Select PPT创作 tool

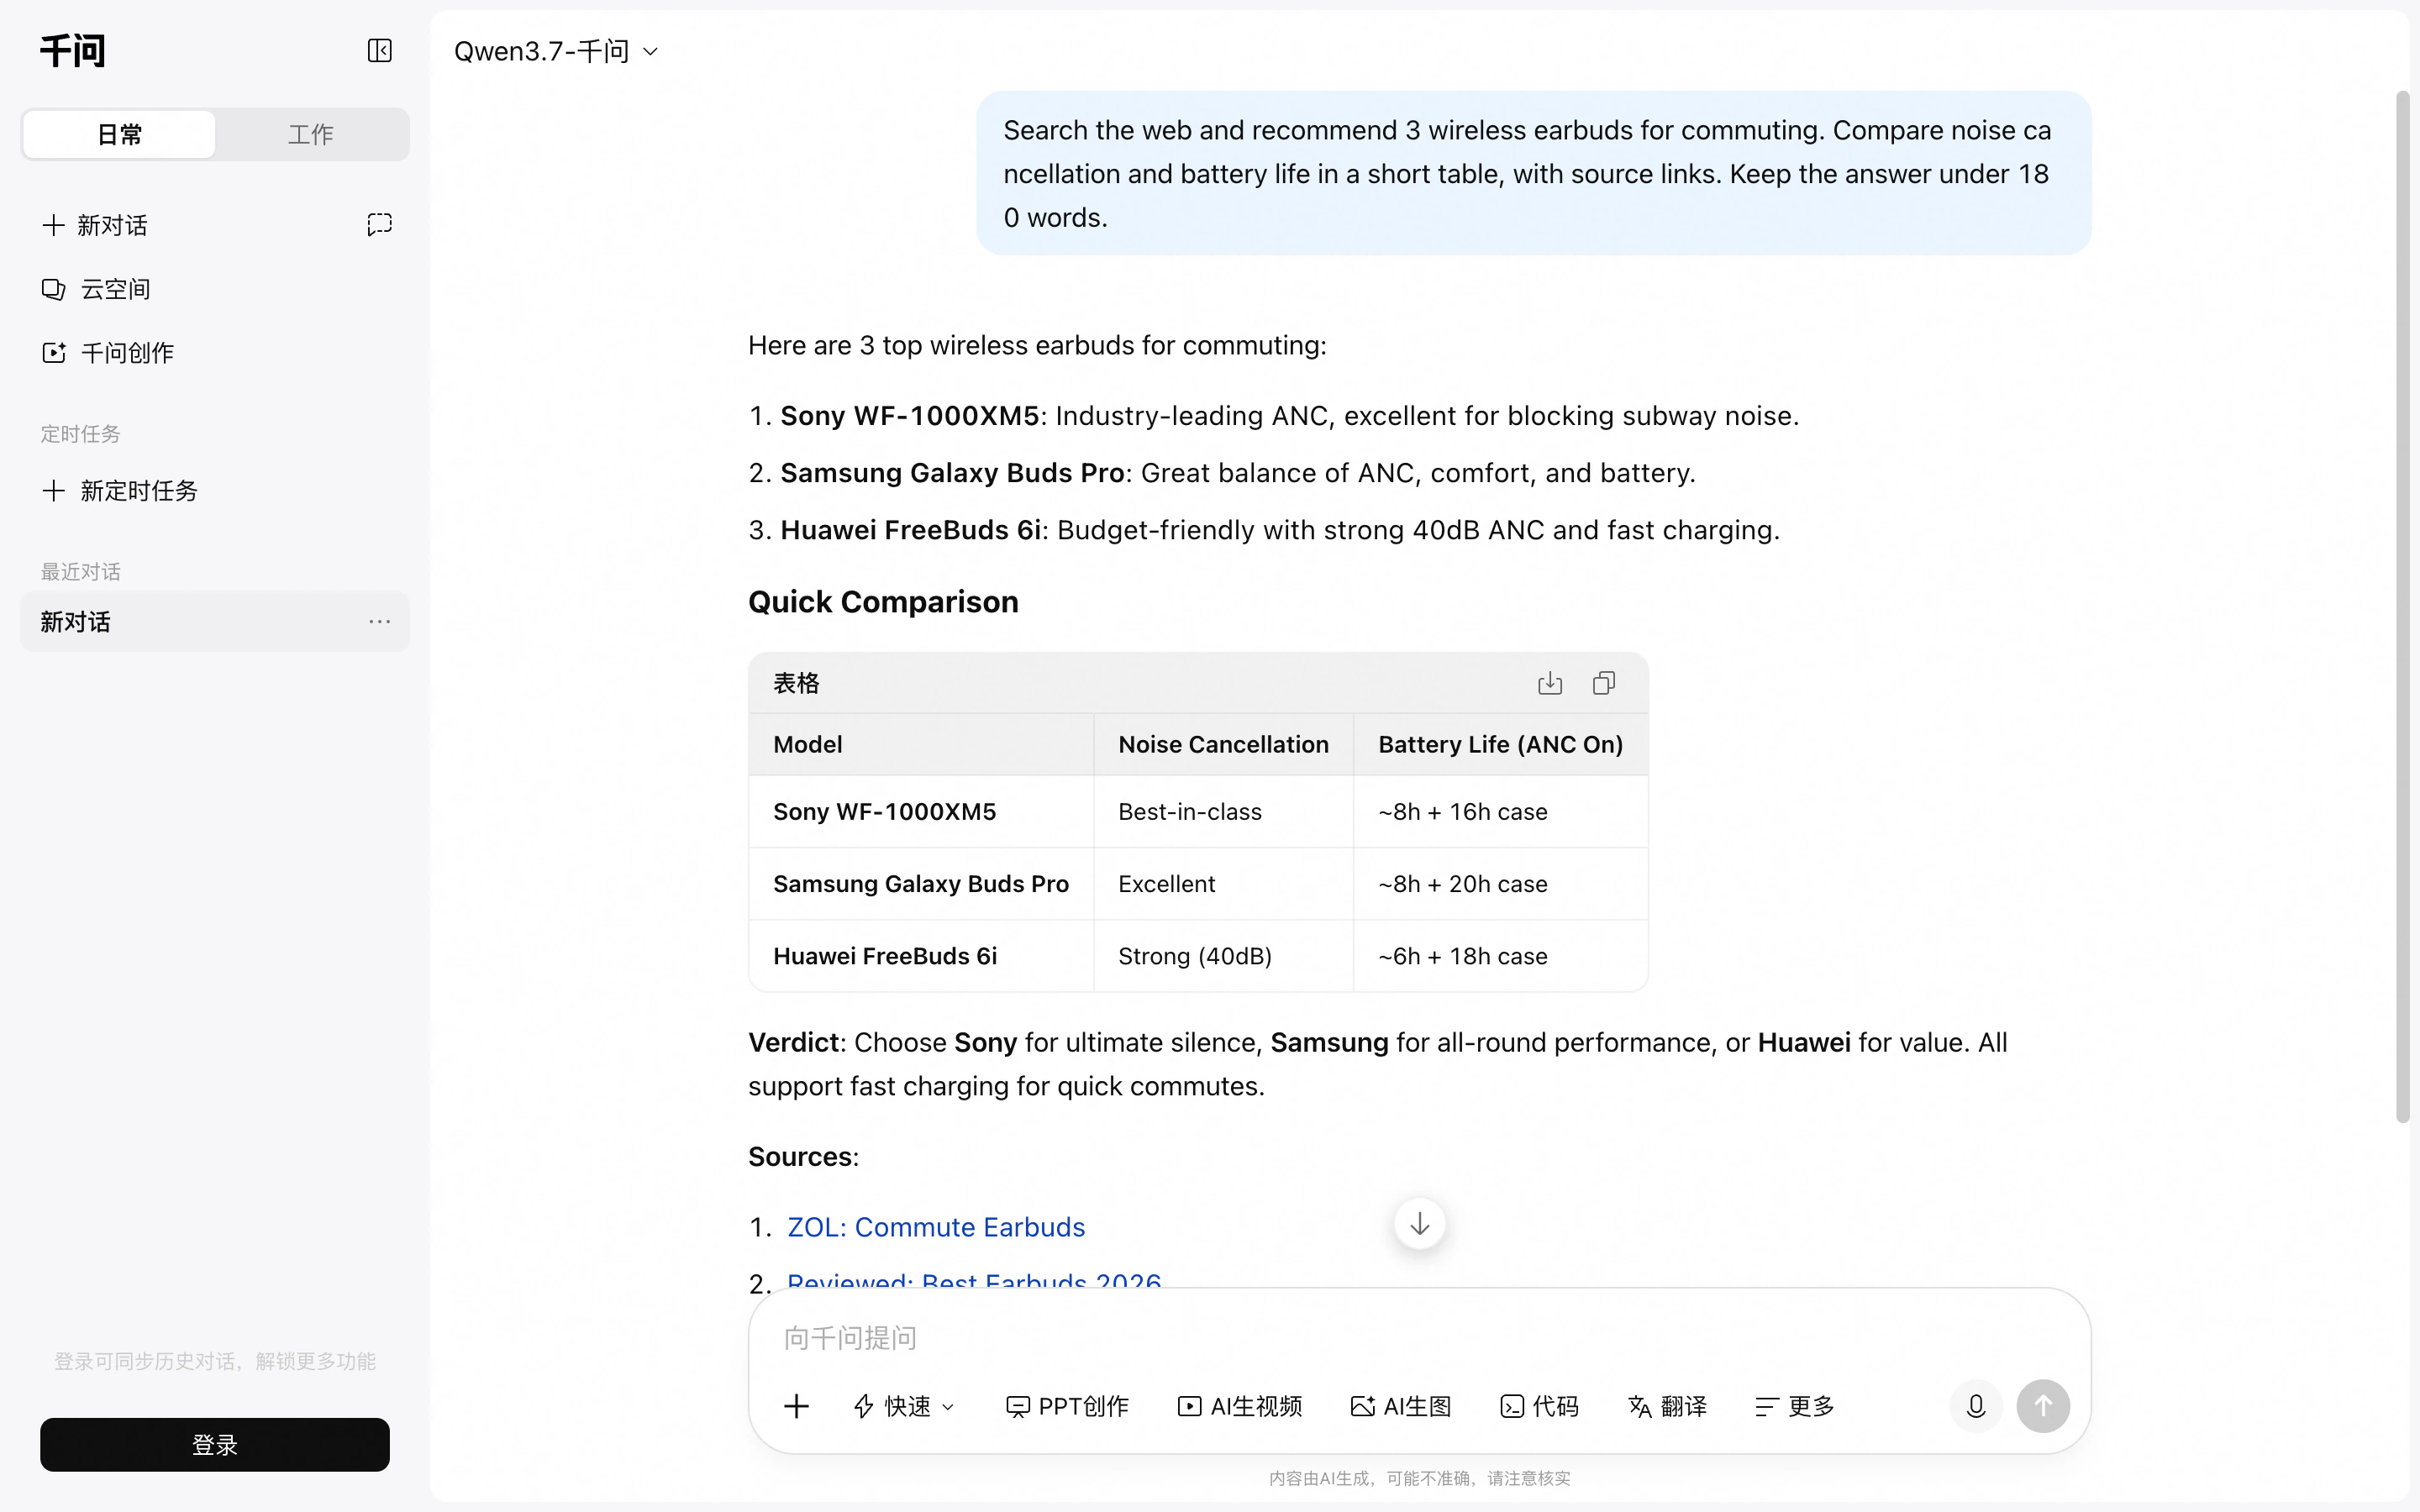(x=1067, y=1406)
